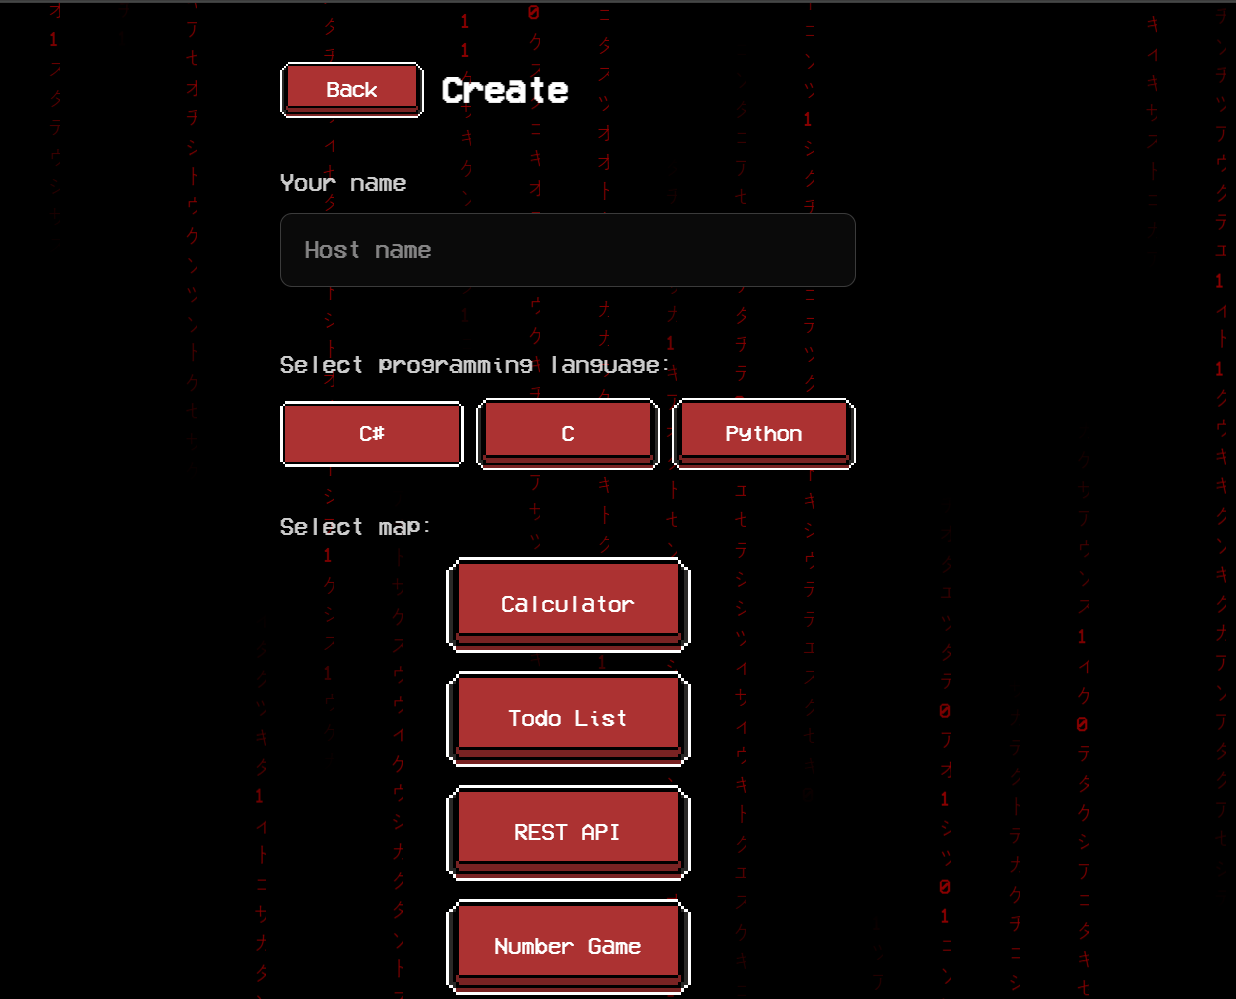Go back with the Back button

coord(352,90)
